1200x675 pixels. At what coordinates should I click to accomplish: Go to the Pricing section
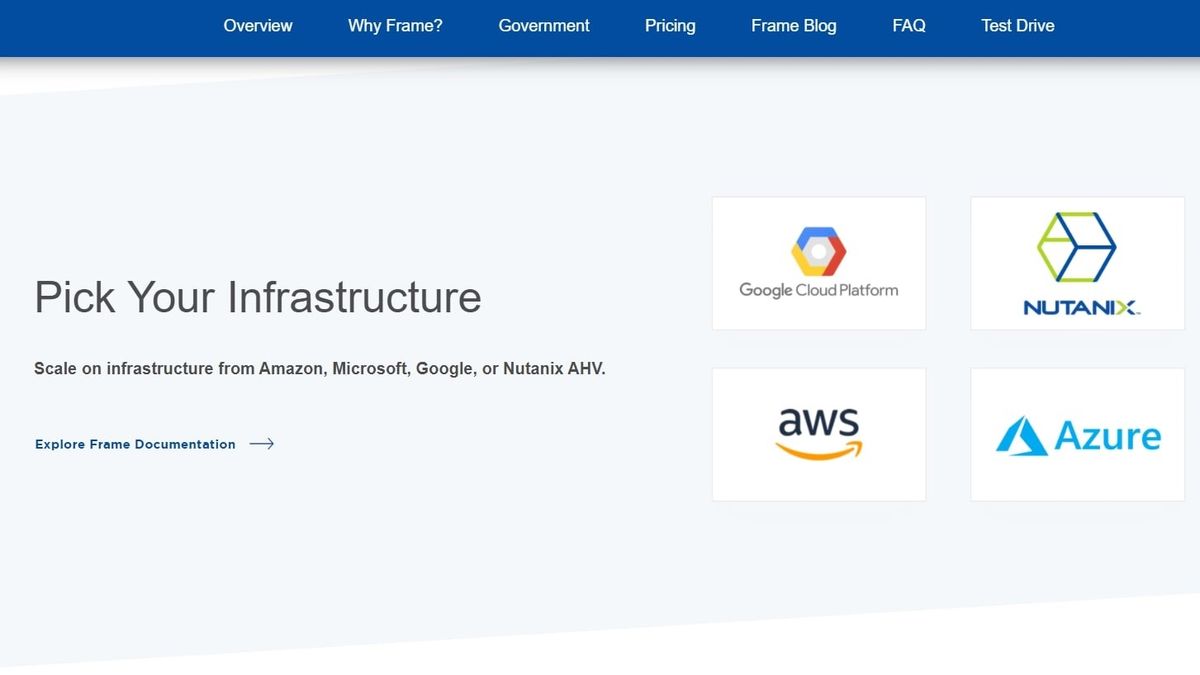pyautogui.click(x=670, y=26)
